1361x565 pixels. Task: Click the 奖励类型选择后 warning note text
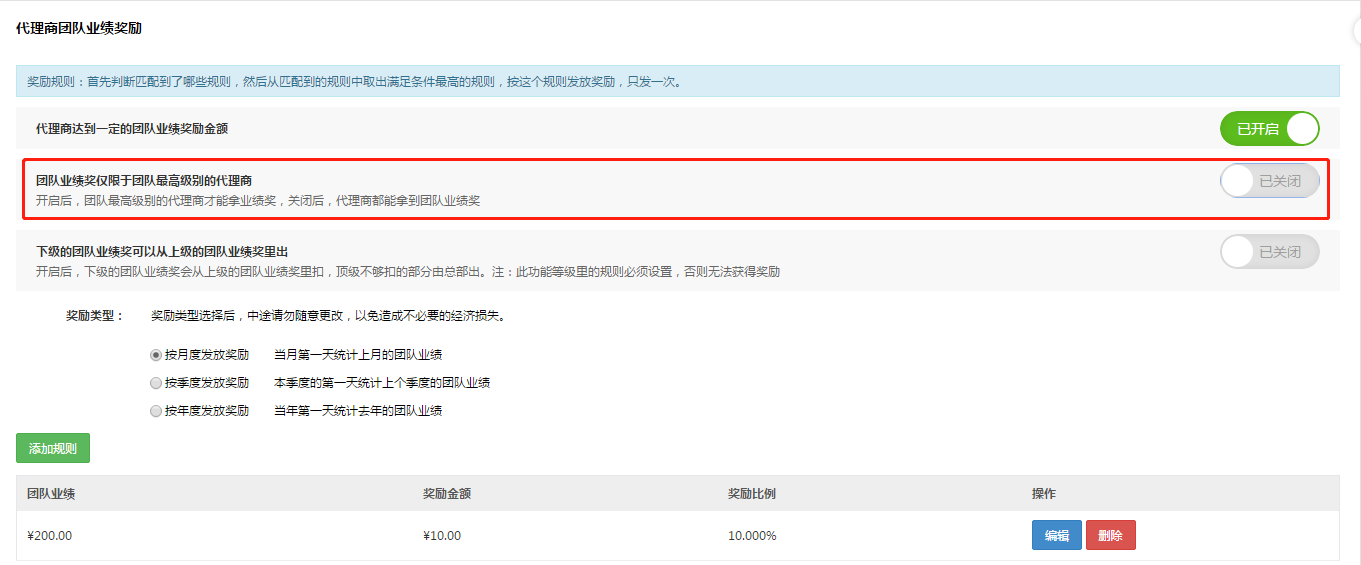pos(328,316)
